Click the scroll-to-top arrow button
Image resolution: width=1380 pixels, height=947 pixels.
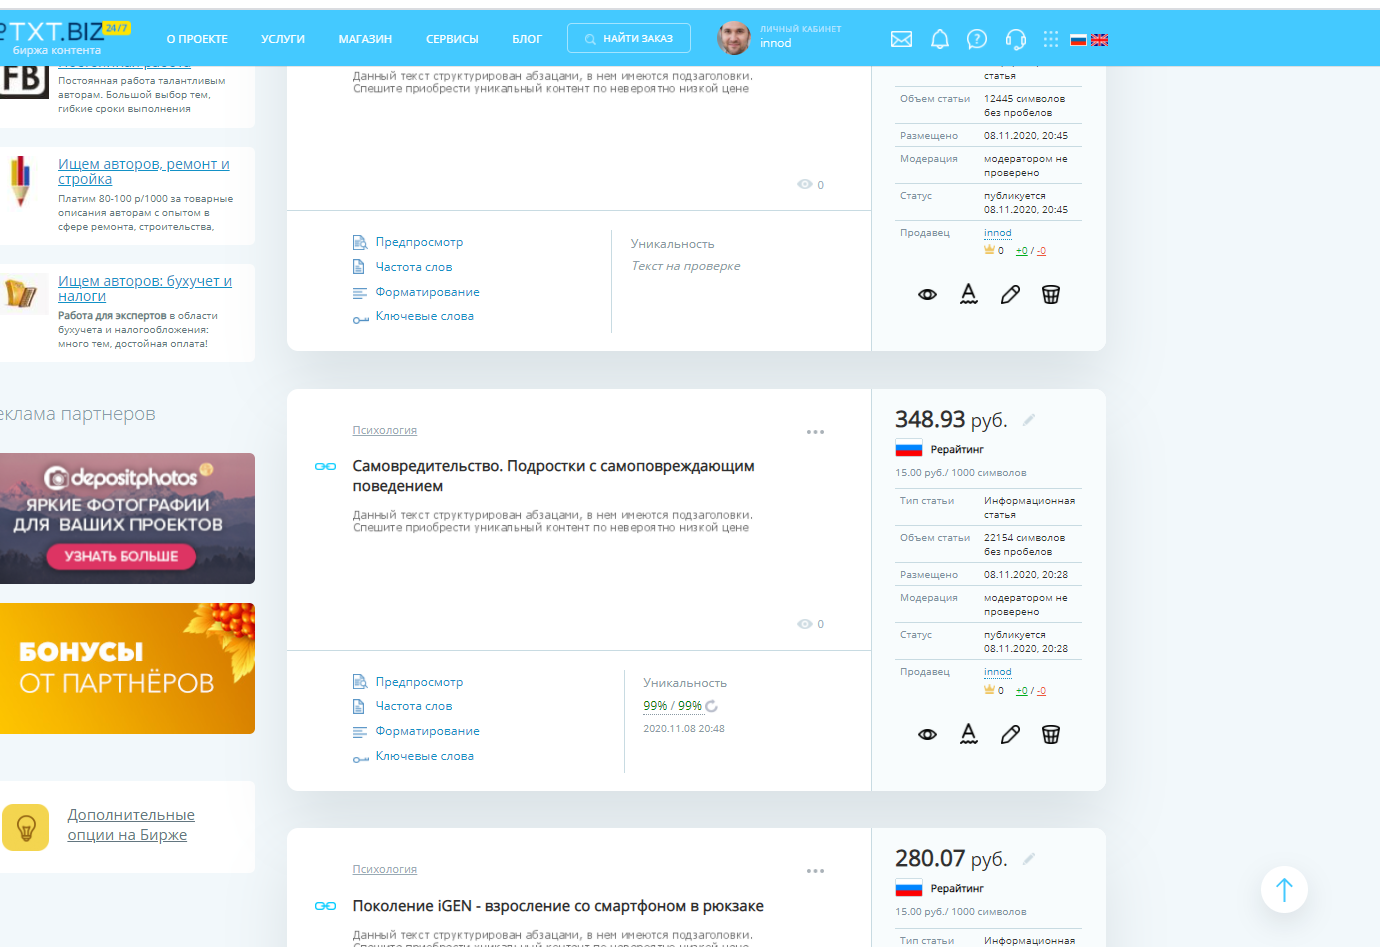[x=1284, y=889]
